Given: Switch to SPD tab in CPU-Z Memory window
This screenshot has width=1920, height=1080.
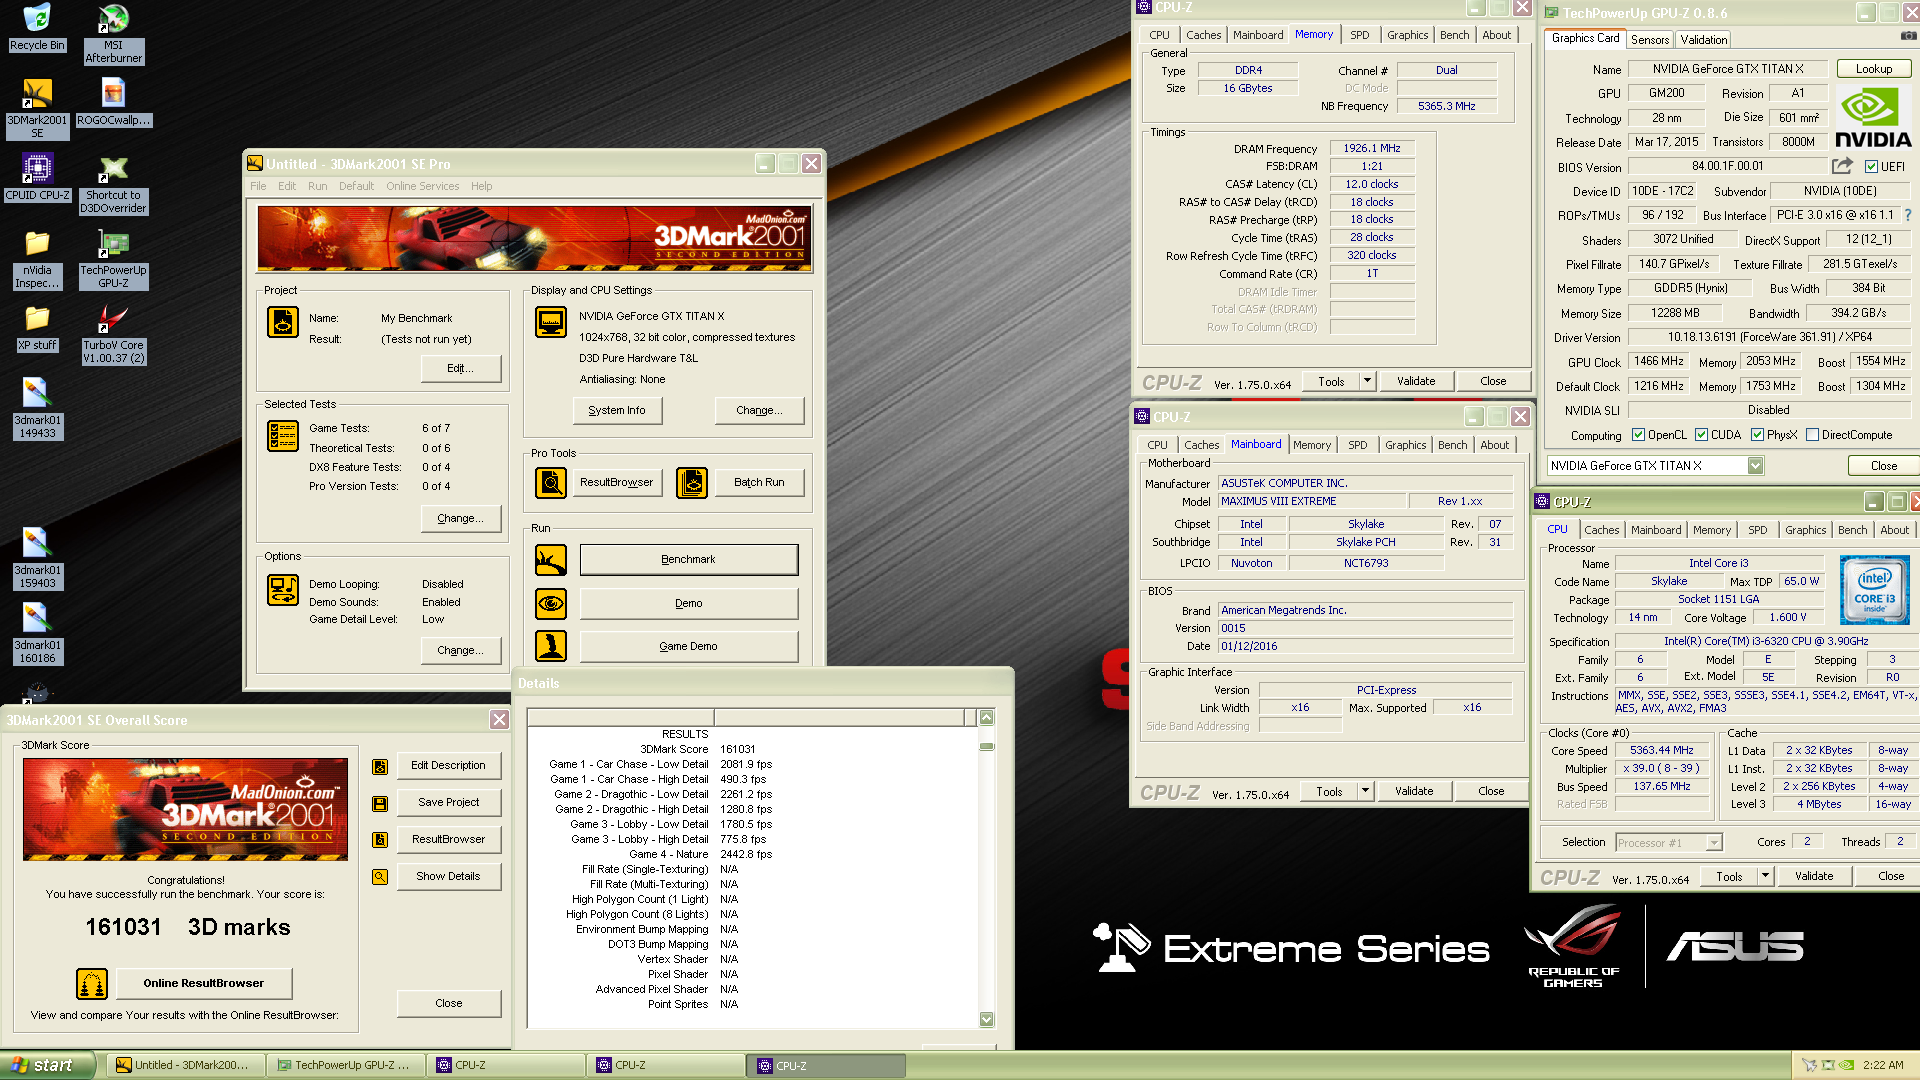Looking at the screenshot, I should coord(1359,35).
